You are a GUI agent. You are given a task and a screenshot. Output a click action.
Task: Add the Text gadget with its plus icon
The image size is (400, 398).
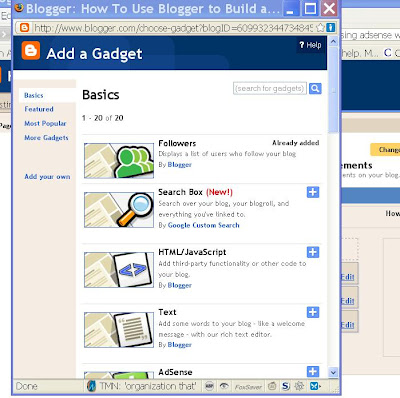(313, 312)
